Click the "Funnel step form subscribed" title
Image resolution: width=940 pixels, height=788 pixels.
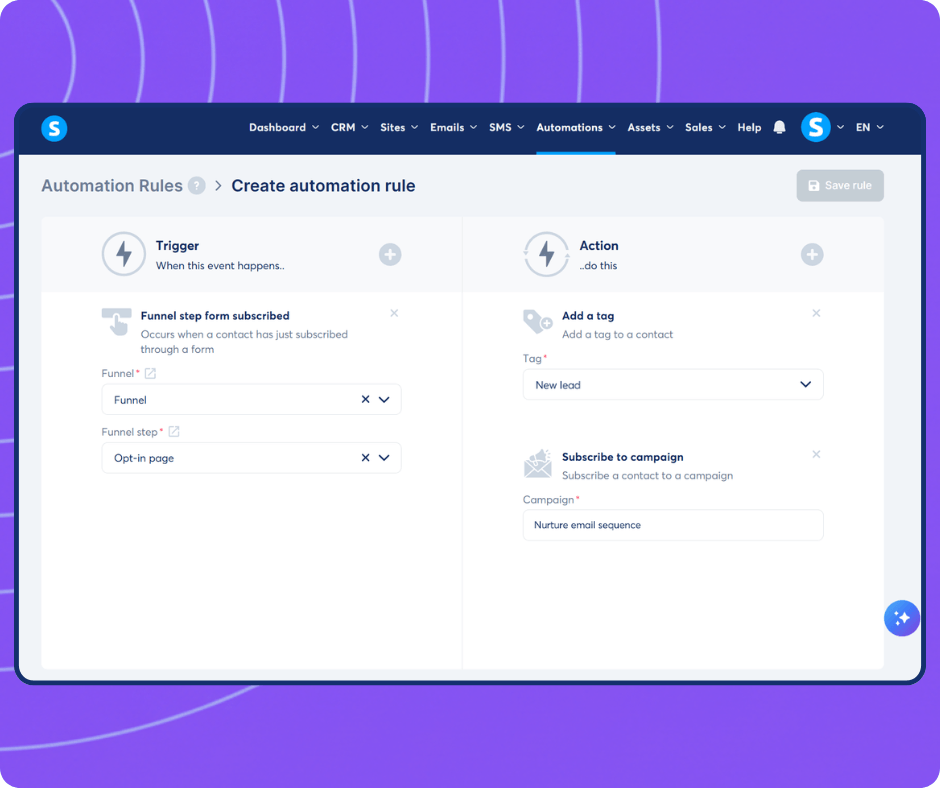point(215,315)
